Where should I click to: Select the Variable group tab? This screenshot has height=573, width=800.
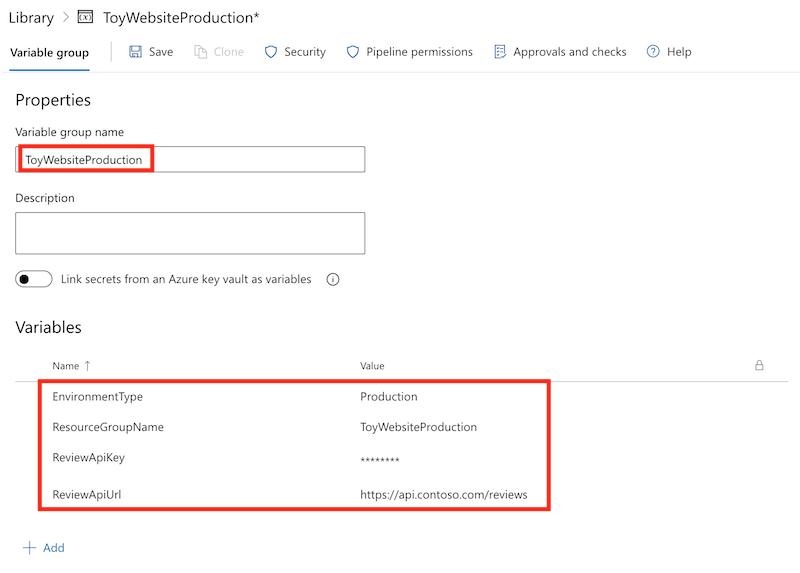tap(49, 53)
